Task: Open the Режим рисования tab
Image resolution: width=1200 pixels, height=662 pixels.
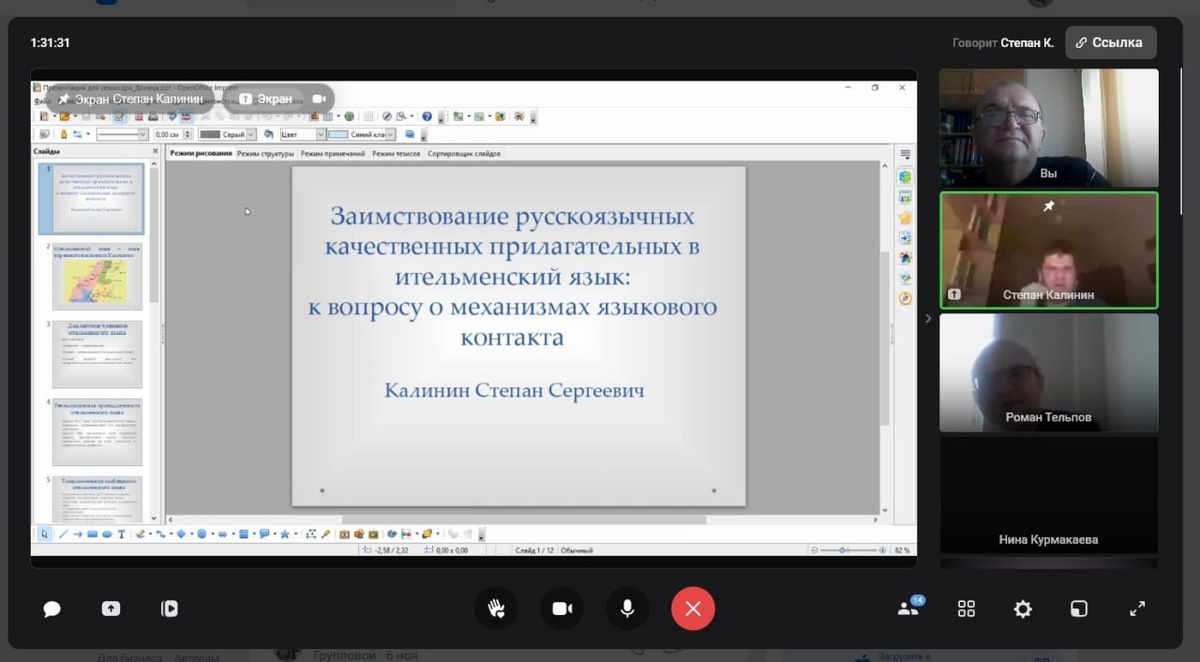Action: tap(201, 154)
